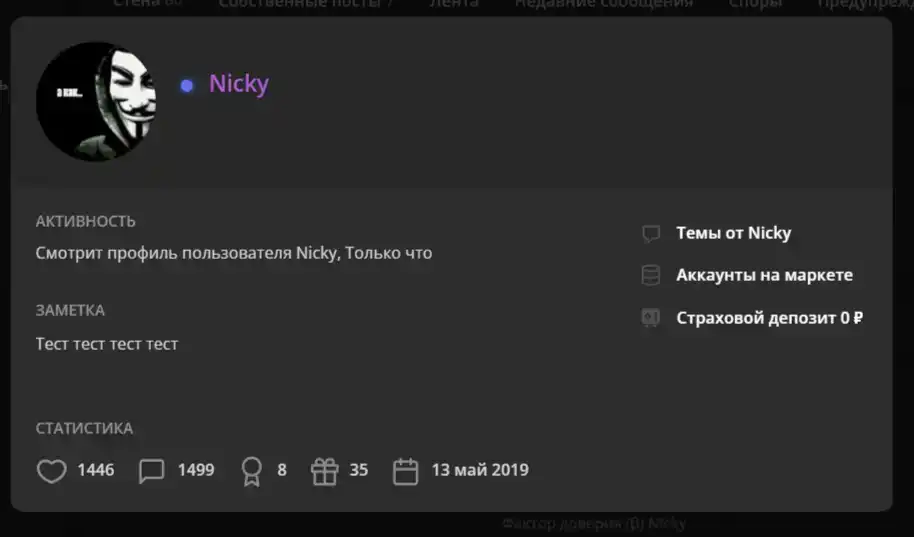Open Nicky's Guy Fawkes mask avatar
The image size is (914, 537).
tap(97, 101)
